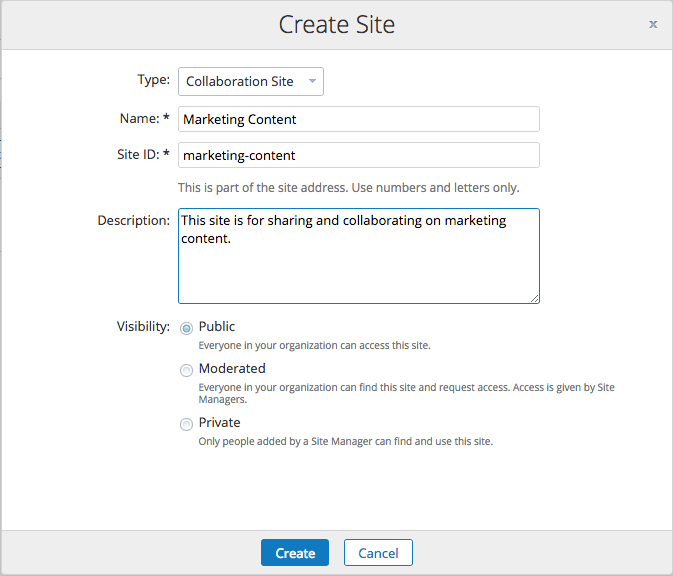Click text 'Only people added by a Site Manager'
This screenshot has width=673, height=576.
pos(285,441)
